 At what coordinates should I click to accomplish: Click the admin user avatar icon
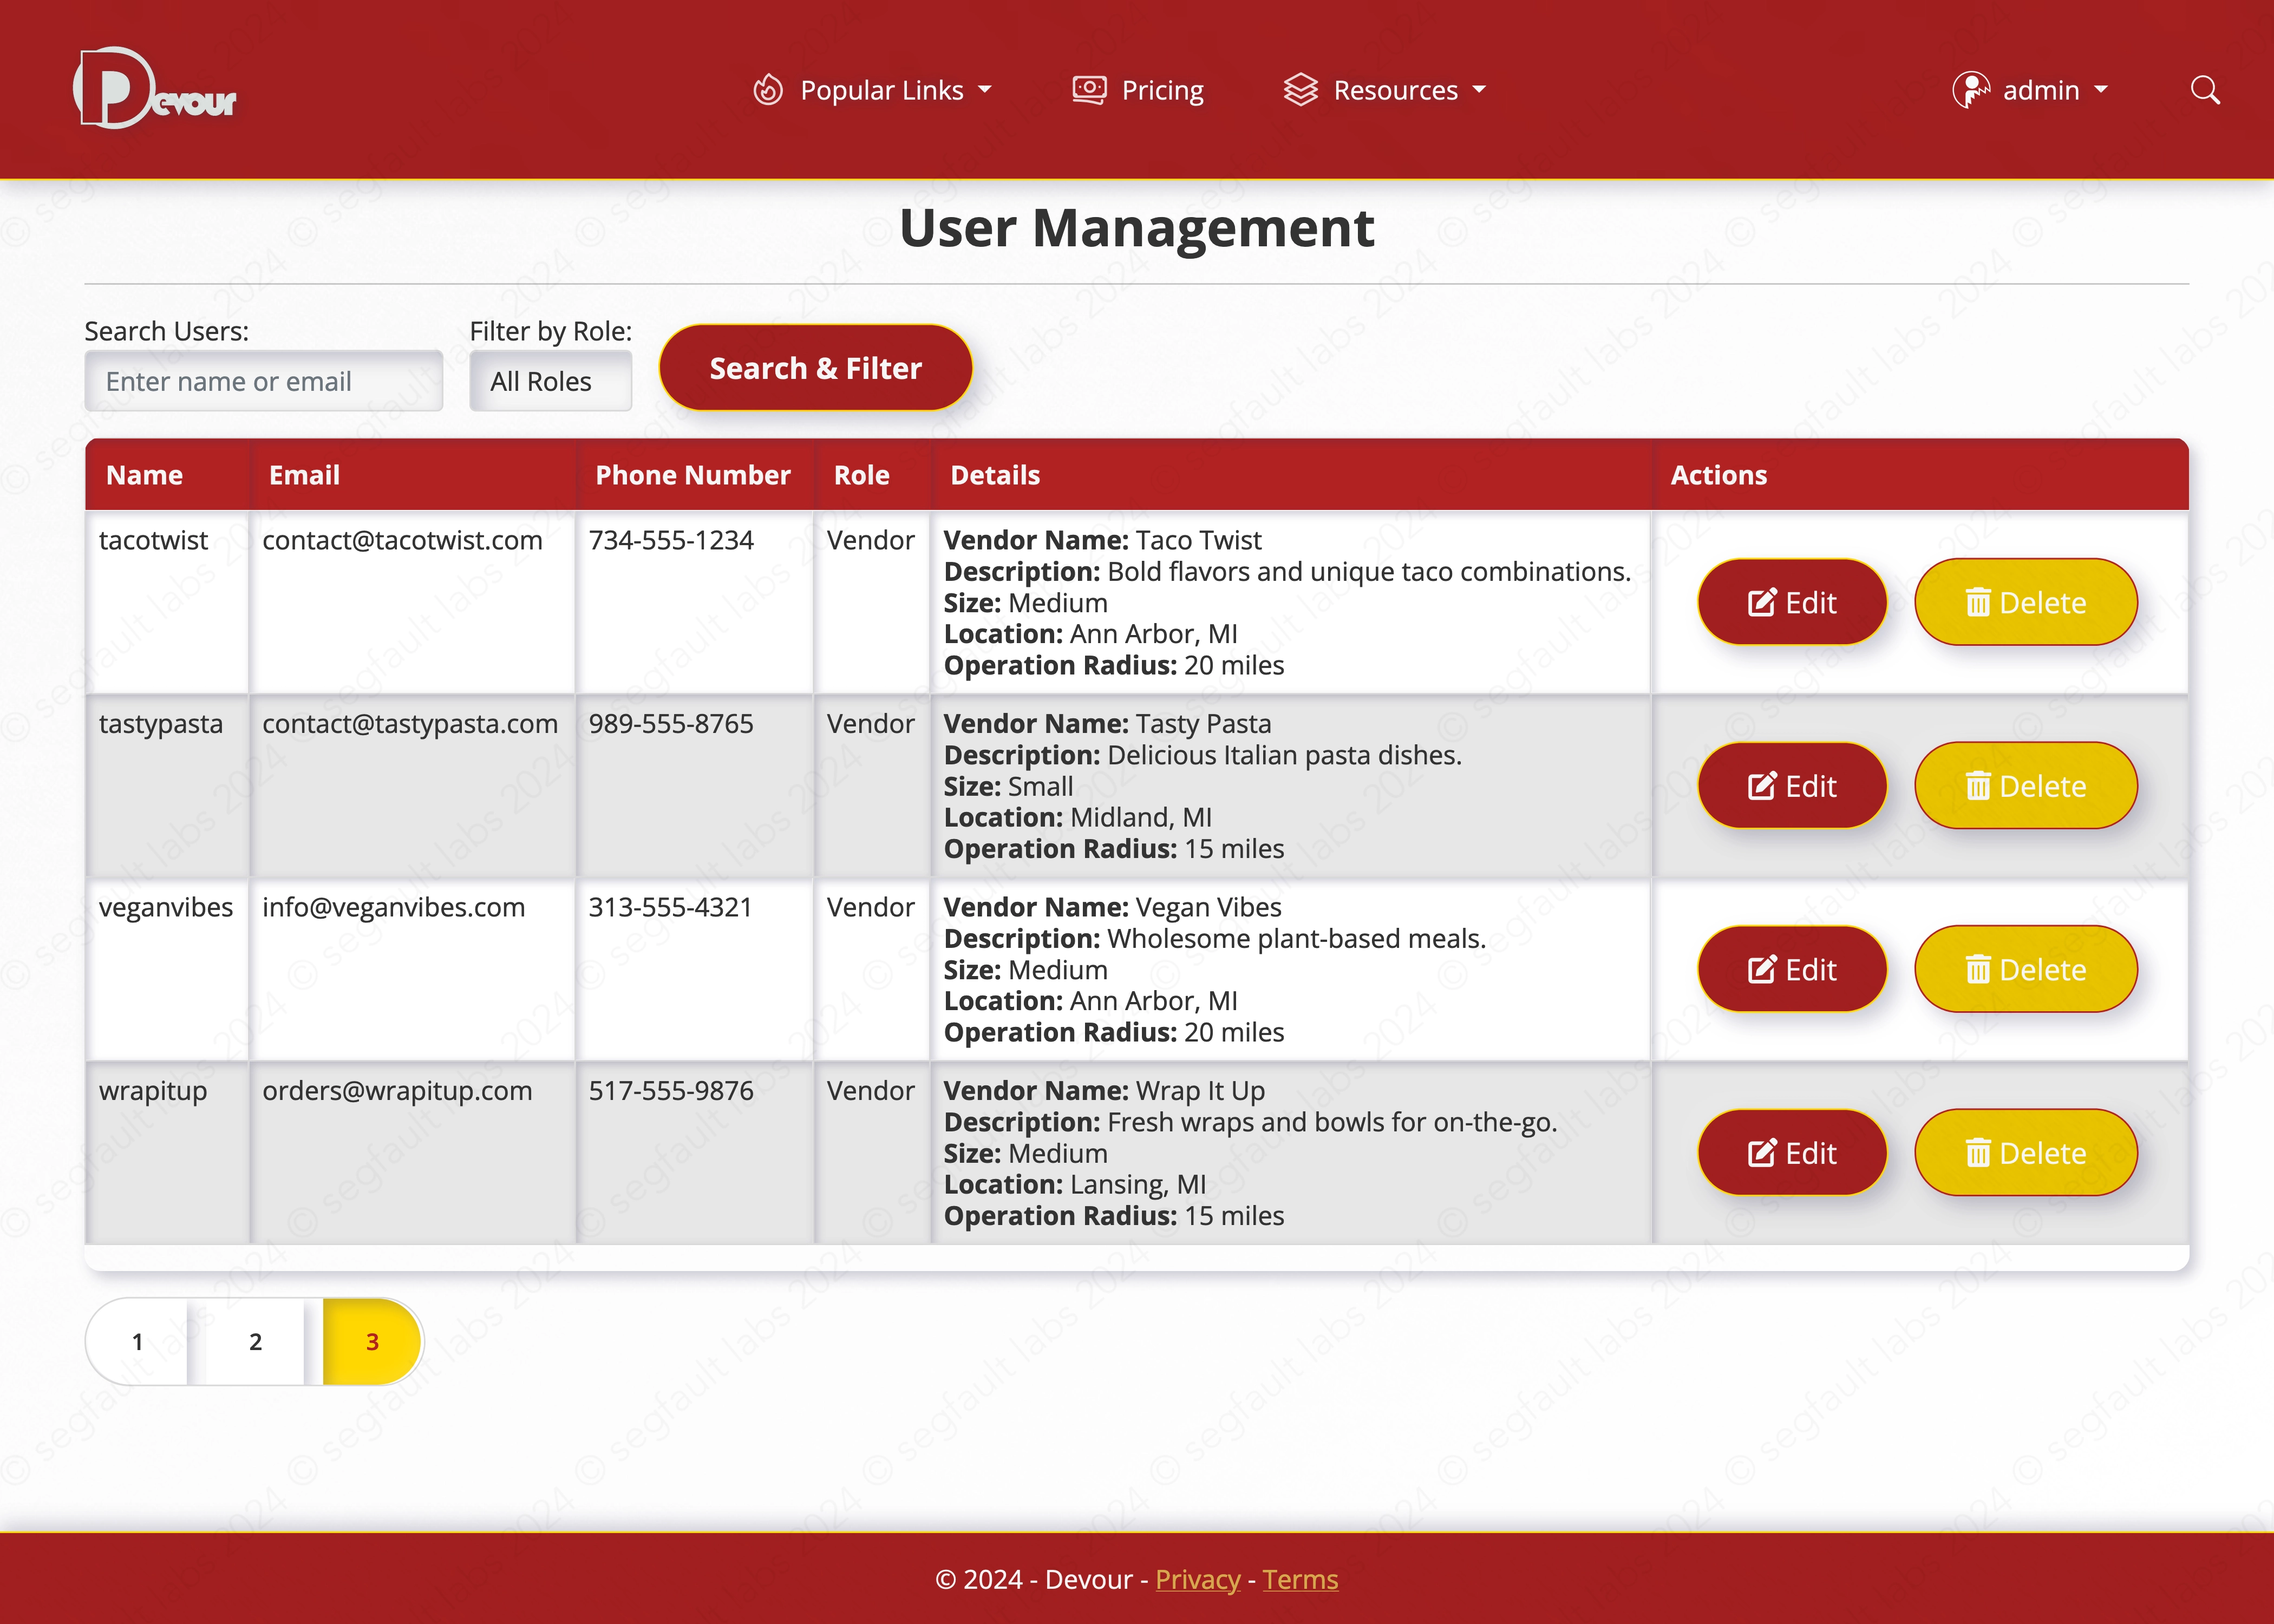coord(1971,90)
